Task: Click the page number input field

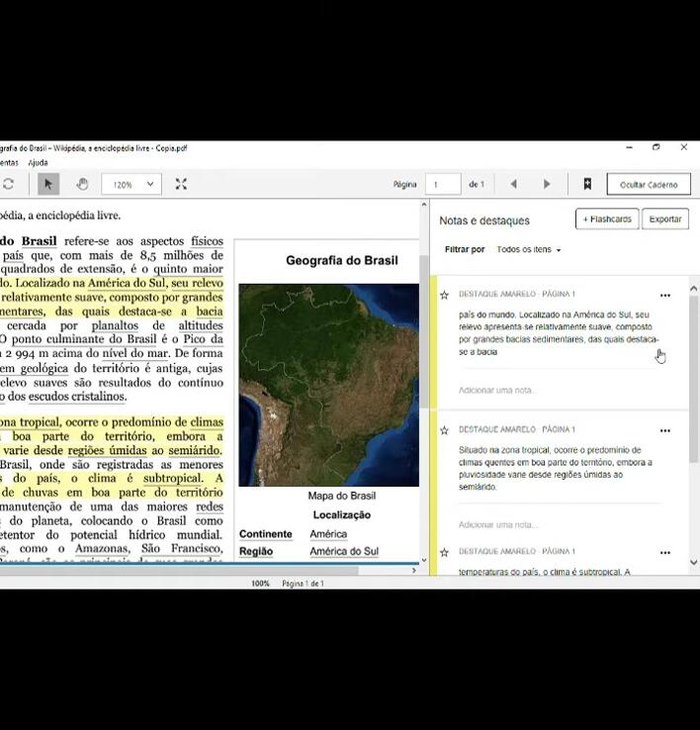Action: coord(443,184)
